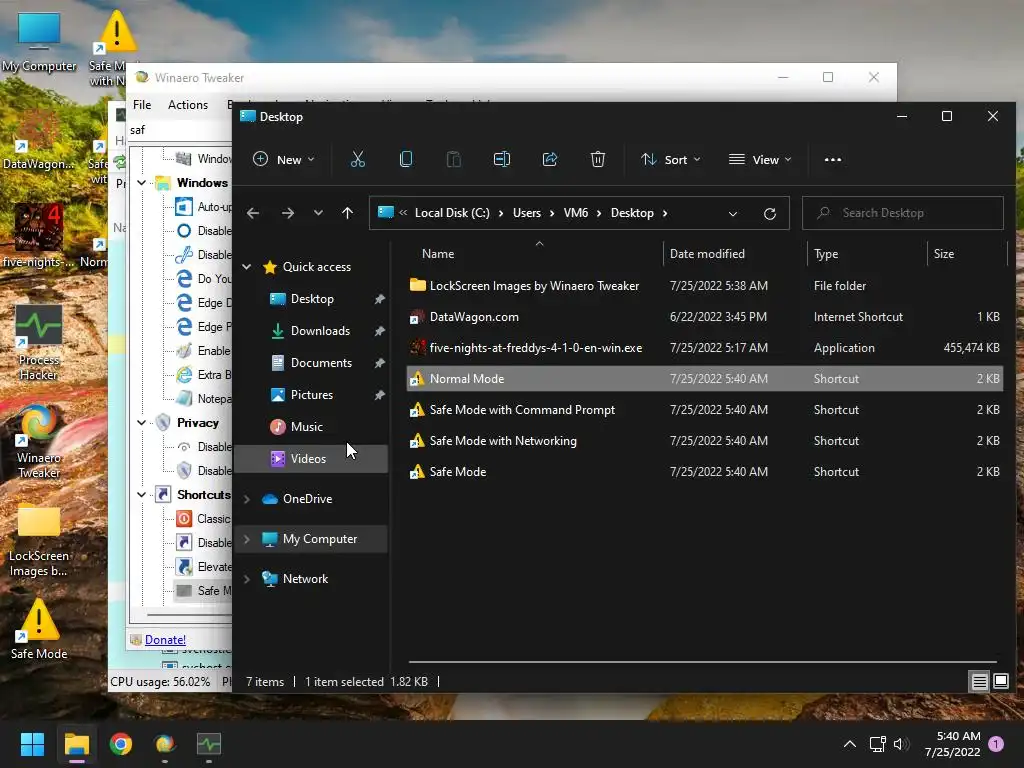Click the Donate! link in Winaero Tweaker
Image resolution: width=1024 pixels, height=768 pixels.
[165, 640]
